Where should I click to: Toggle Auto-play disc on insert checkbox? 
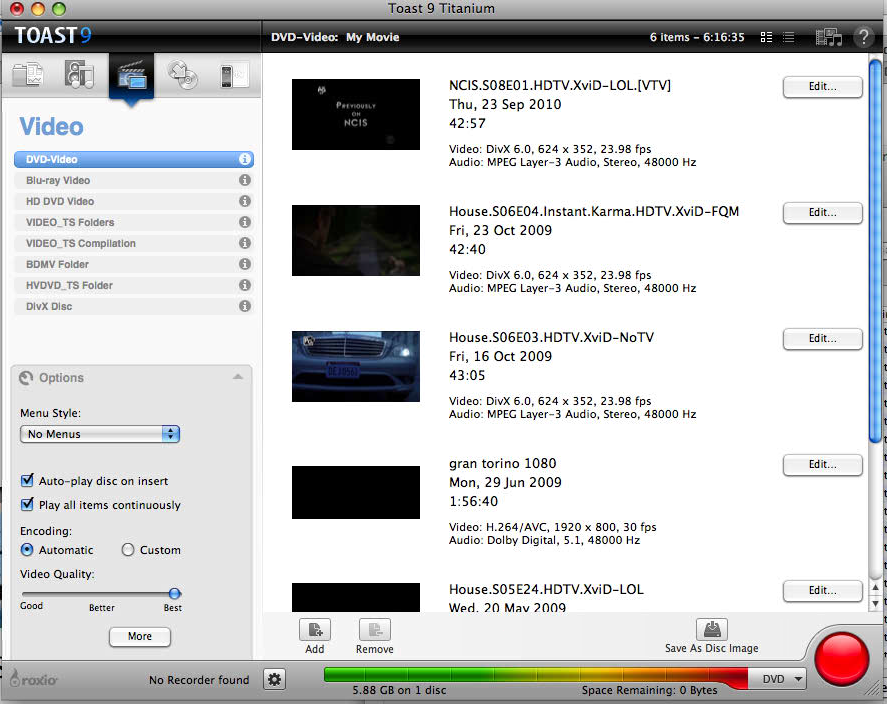(27, 481)
